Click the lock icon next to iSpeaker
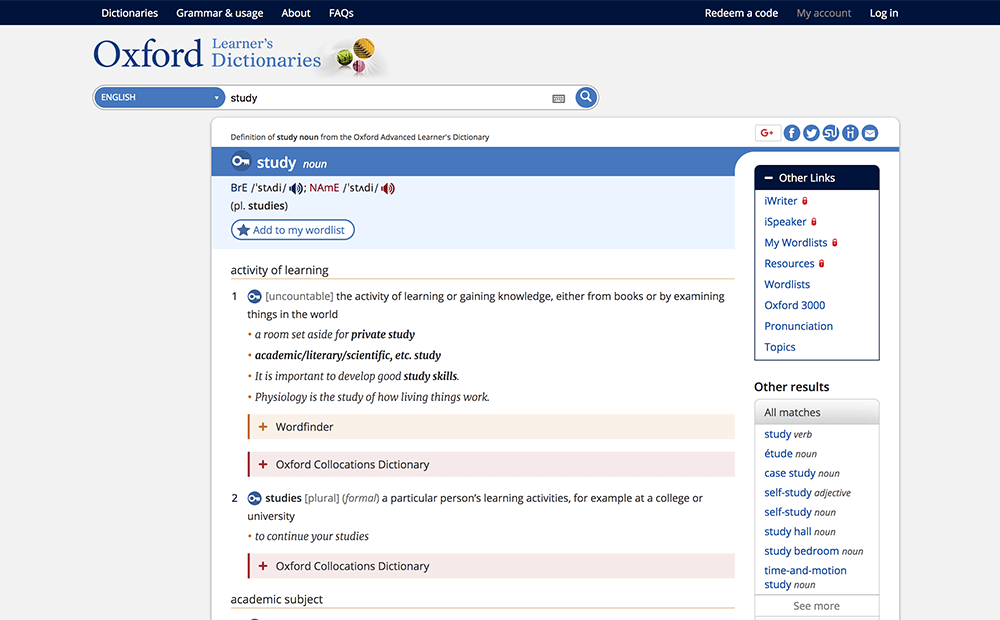 814,222
